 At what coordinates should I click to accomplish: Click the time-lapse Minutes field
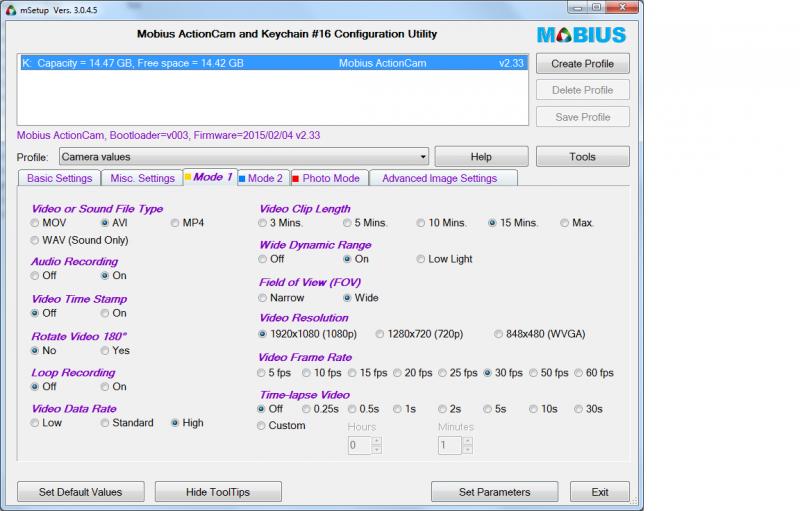pos(450,445)
